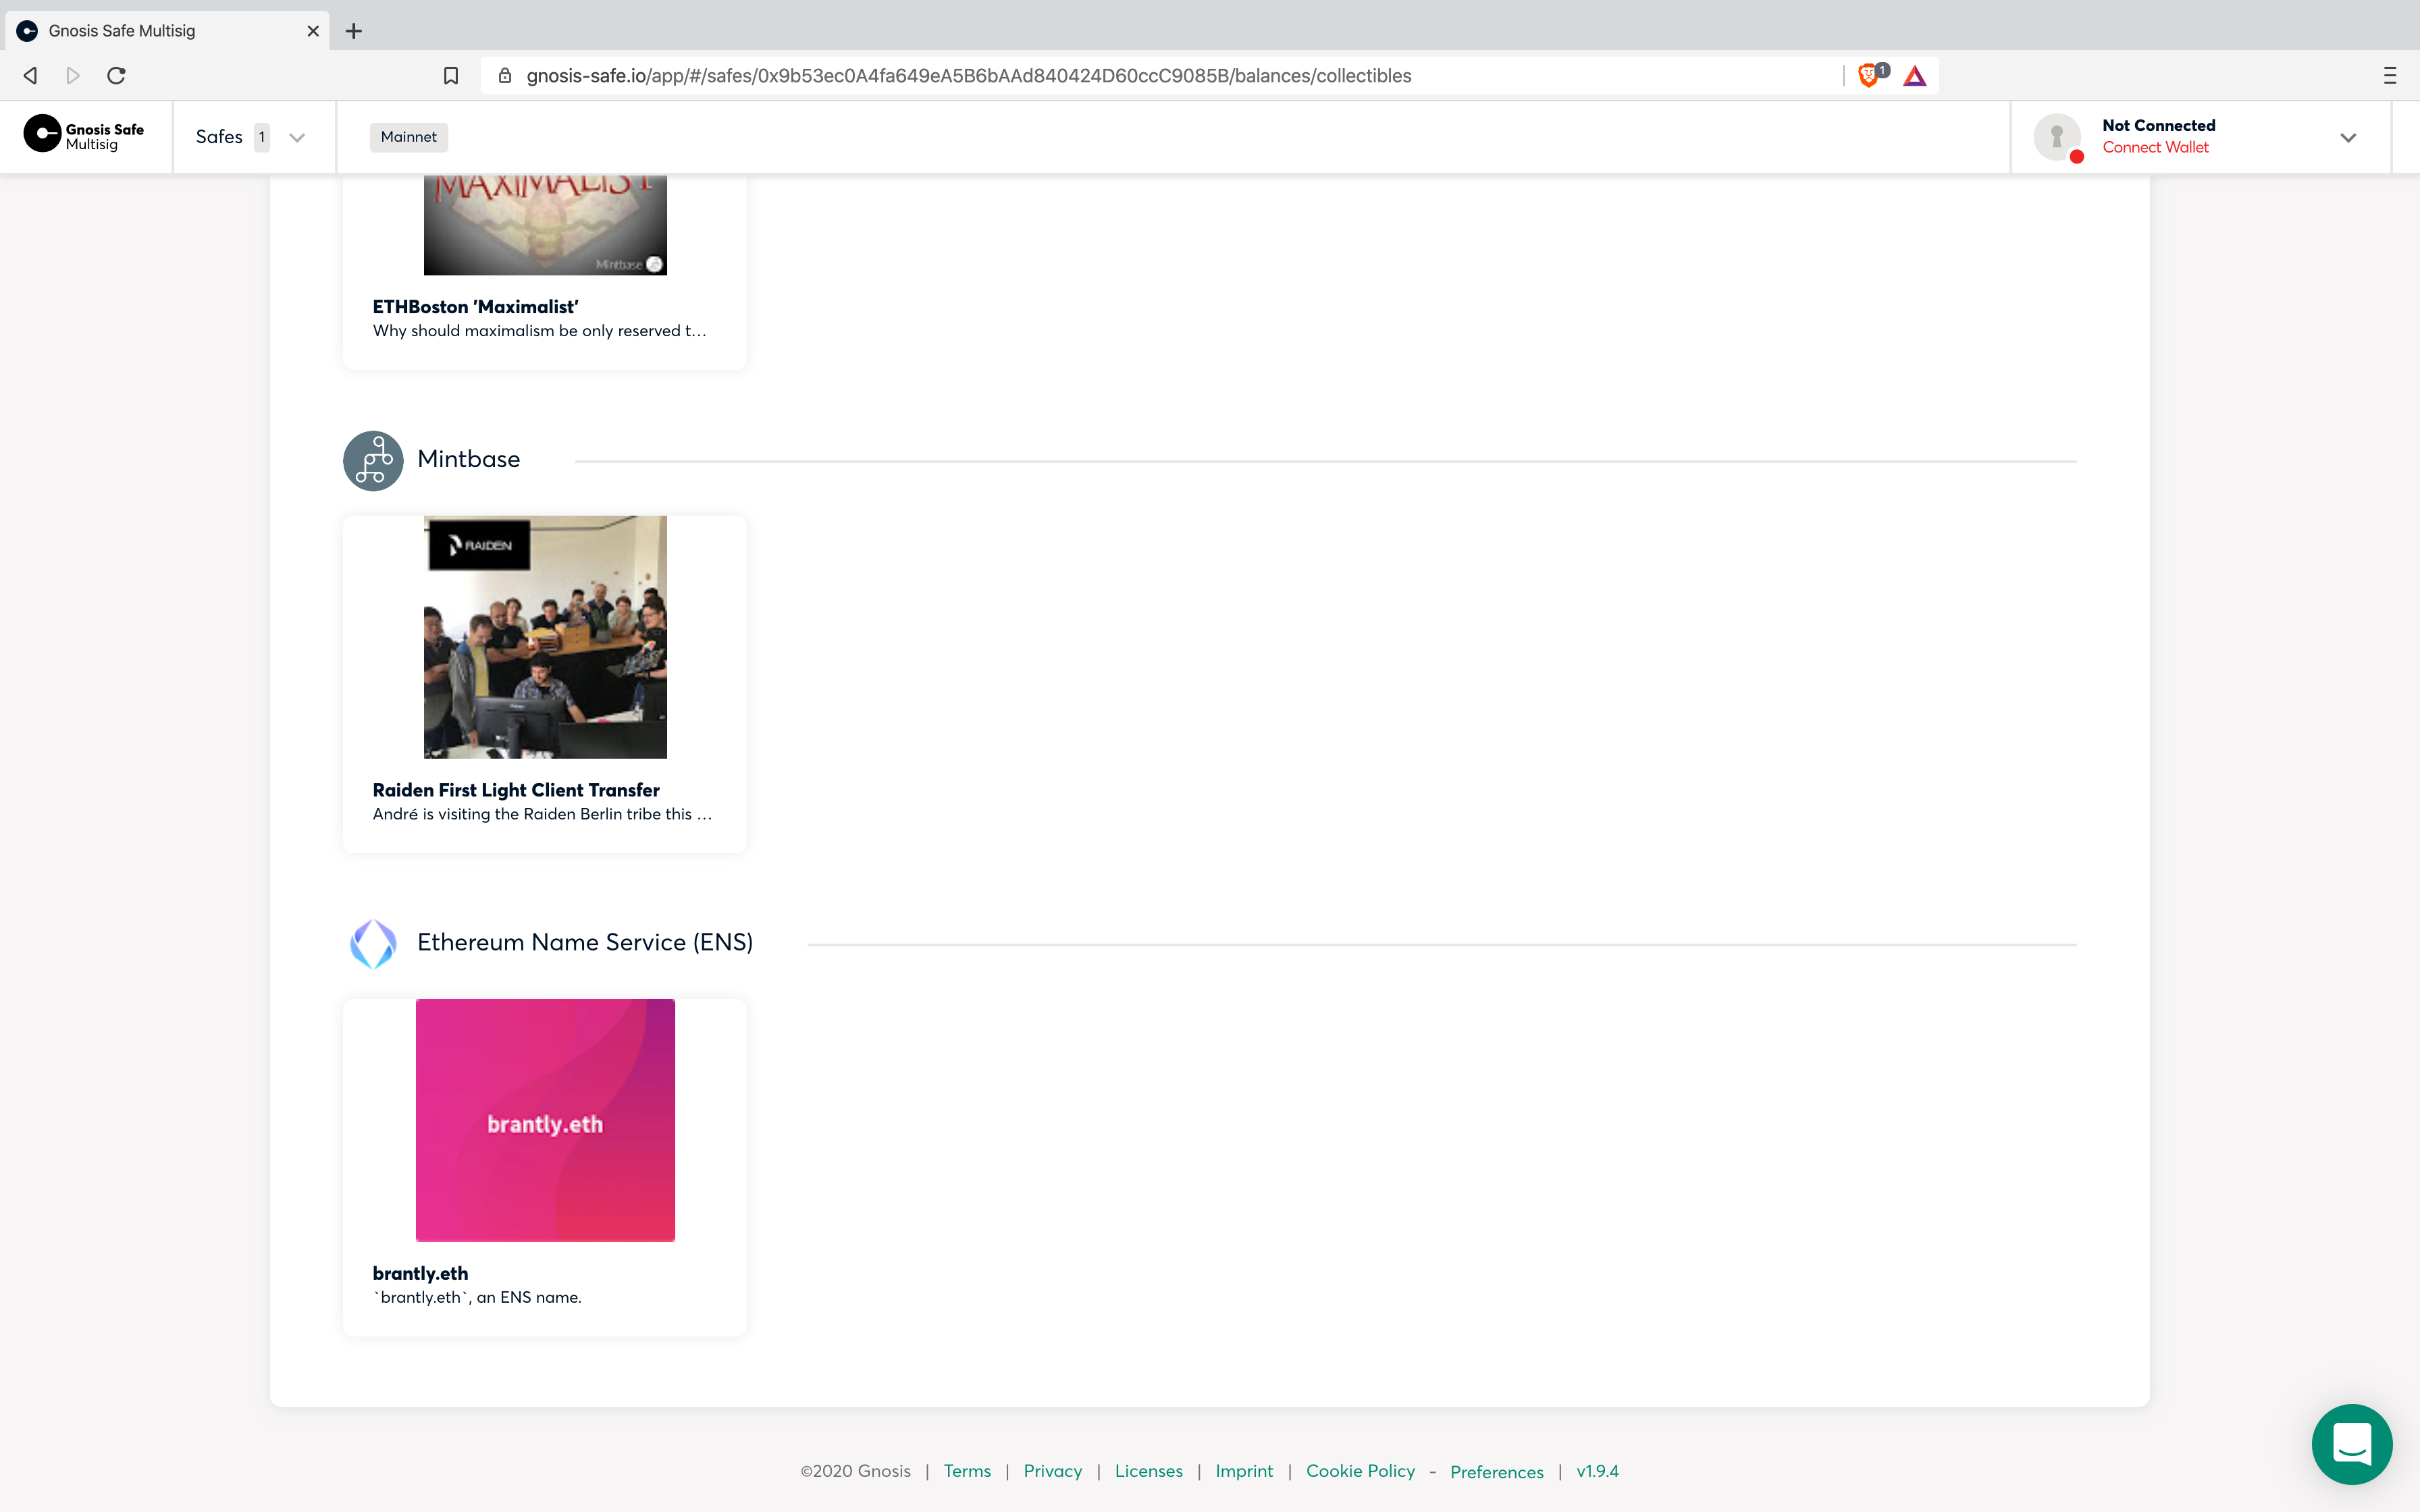Select the Gnosis Safe Multisig tab
Viewport: 2420px width, 1512px height.
coord(167,31)
